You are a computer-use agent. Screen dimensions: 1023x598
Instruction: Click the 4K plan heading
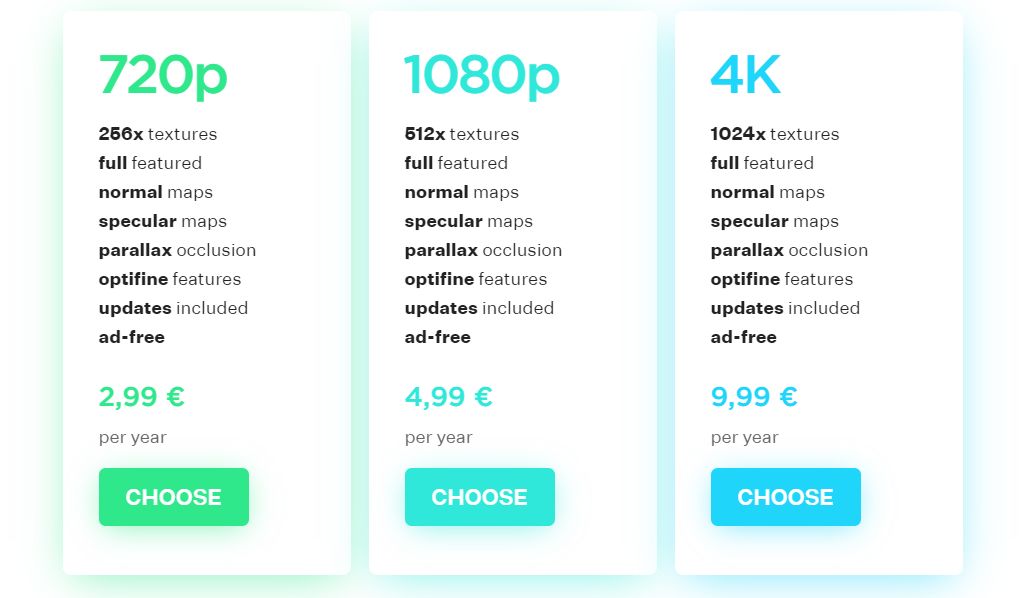point(745,74)
